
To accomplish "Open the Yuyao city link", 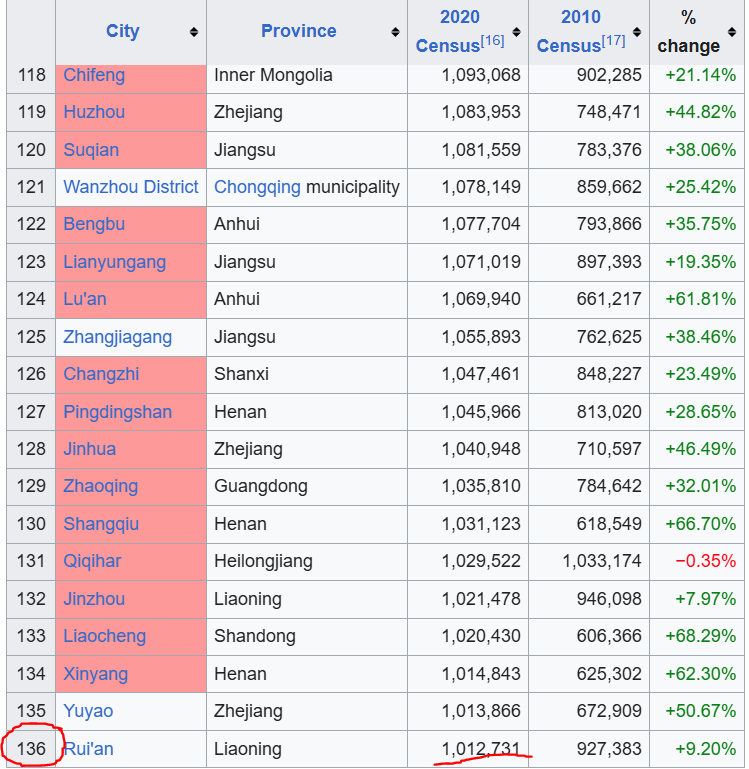I will pyautogui.click(x=88, y=711).
